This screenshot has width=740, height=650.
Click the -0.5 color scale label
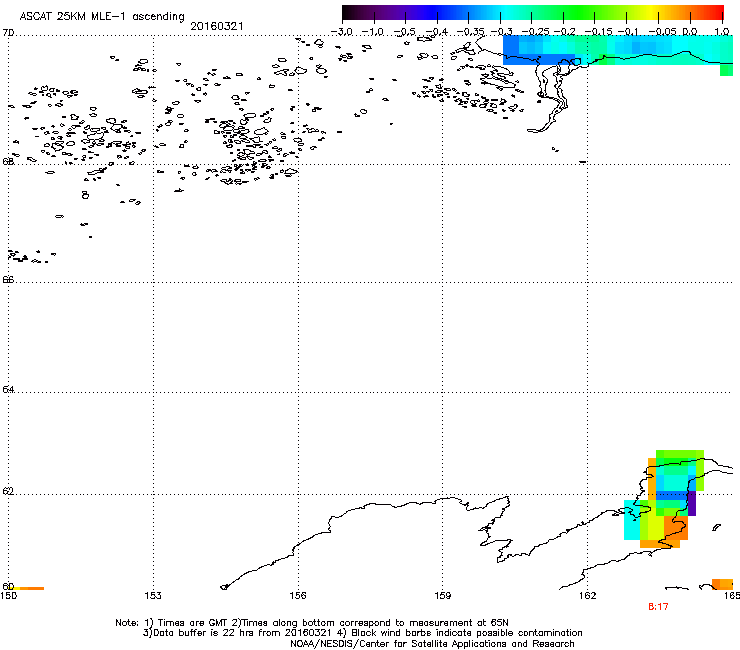pos(404,32)
